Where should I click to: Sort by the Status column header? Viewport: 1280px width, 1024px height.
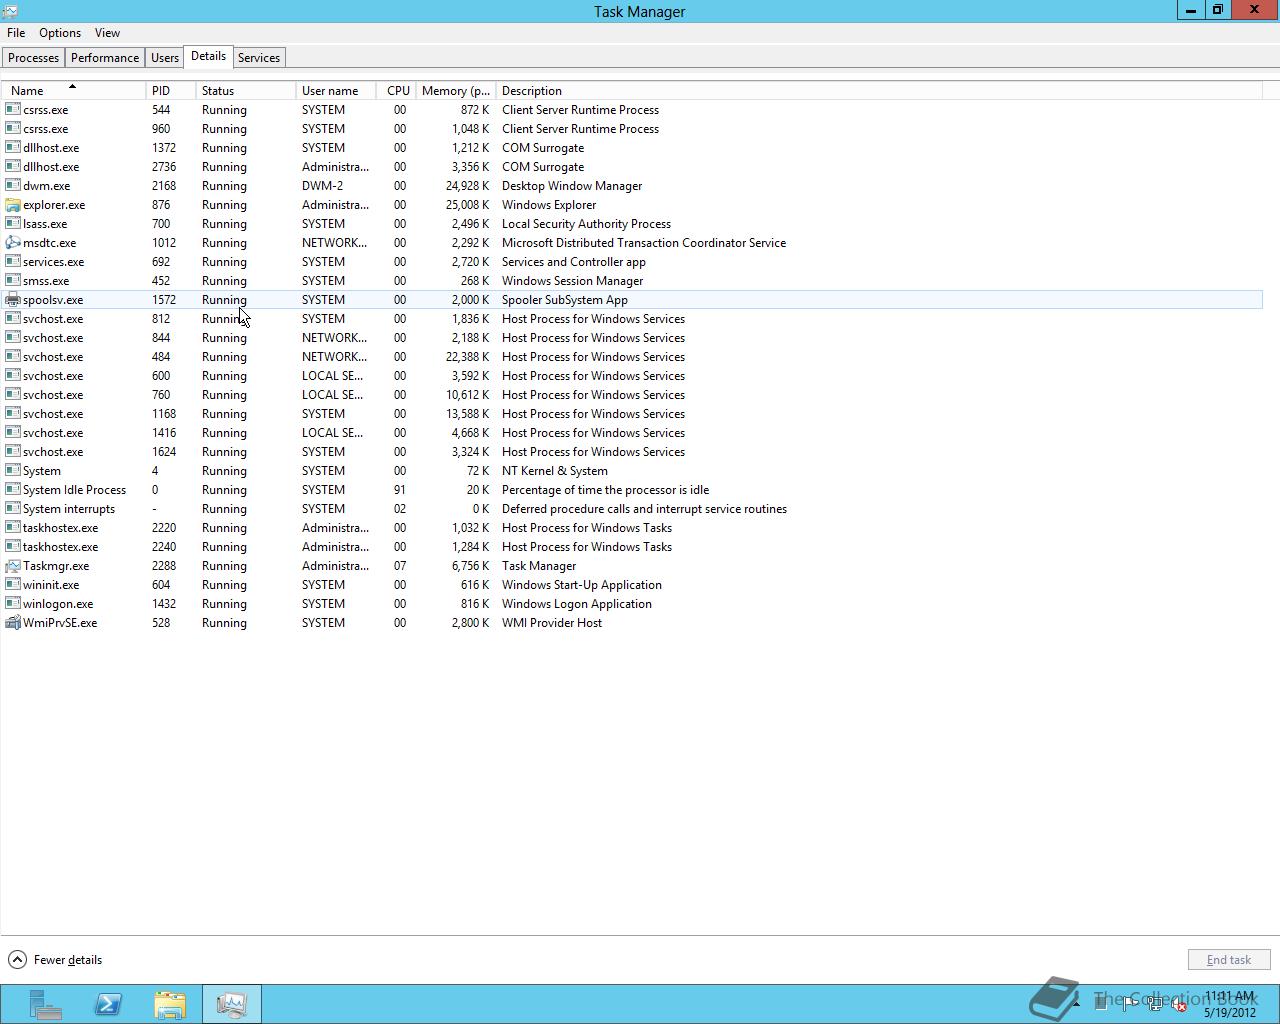click(246, 91)
